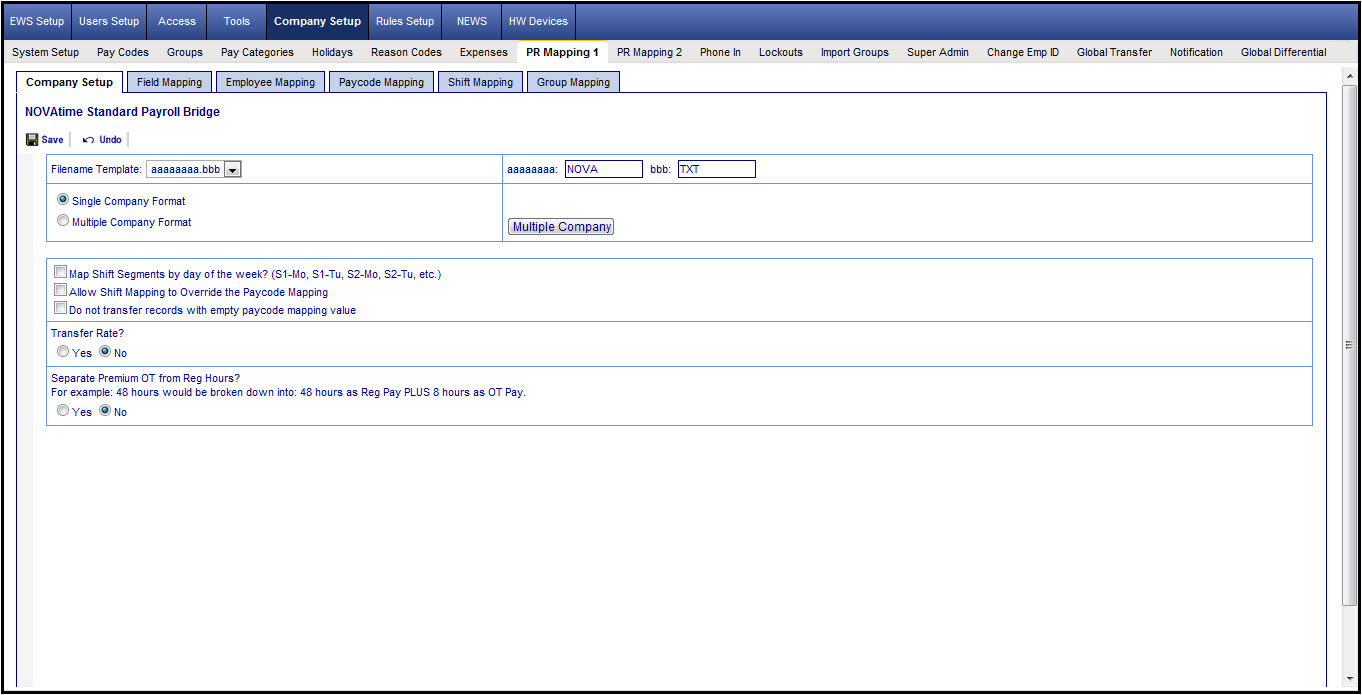Screen dimensions: 1362x695
Task: Open the Pay Categories tab
Action: [257, 52]
